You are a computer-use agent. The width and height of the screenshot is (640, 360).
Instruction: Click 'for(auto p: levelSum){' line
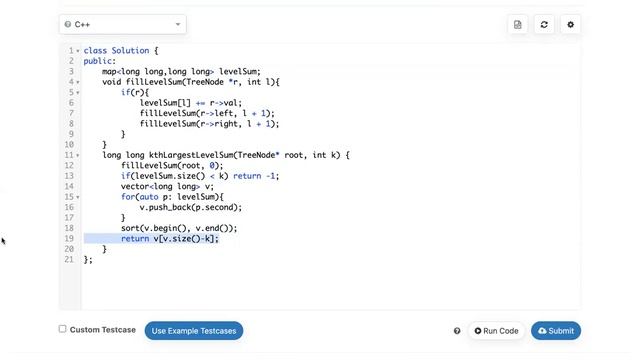point(172,197)
